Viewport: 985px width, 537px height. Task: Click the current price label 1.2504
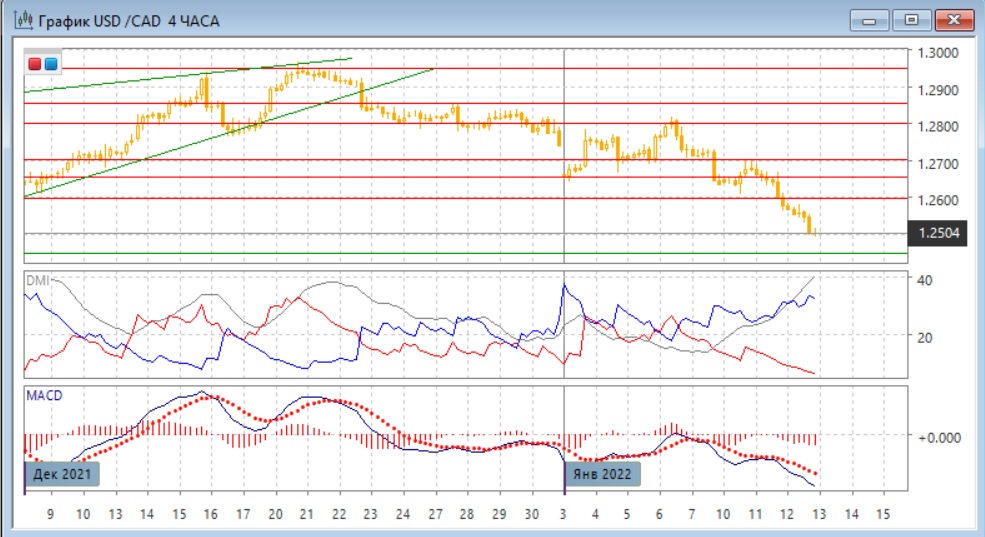[x=937, y=233]
